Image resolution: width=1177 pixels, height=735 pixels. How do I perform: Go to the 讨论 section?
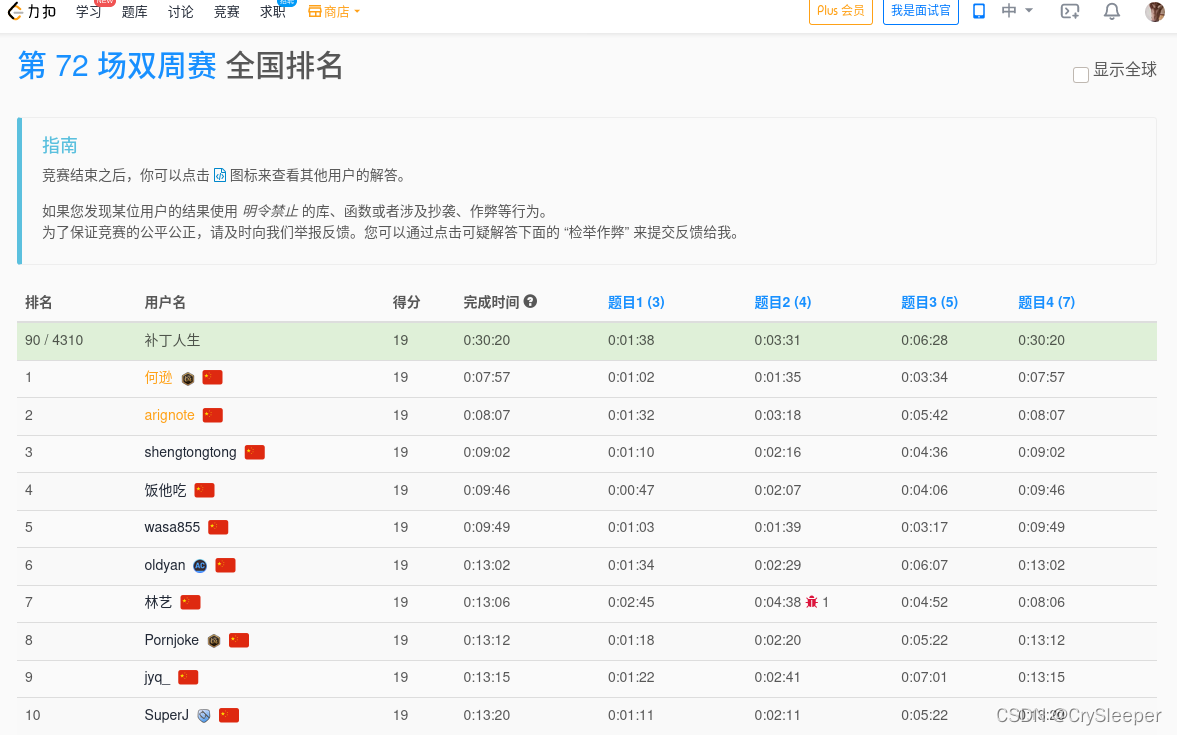(x=180, y=11)
